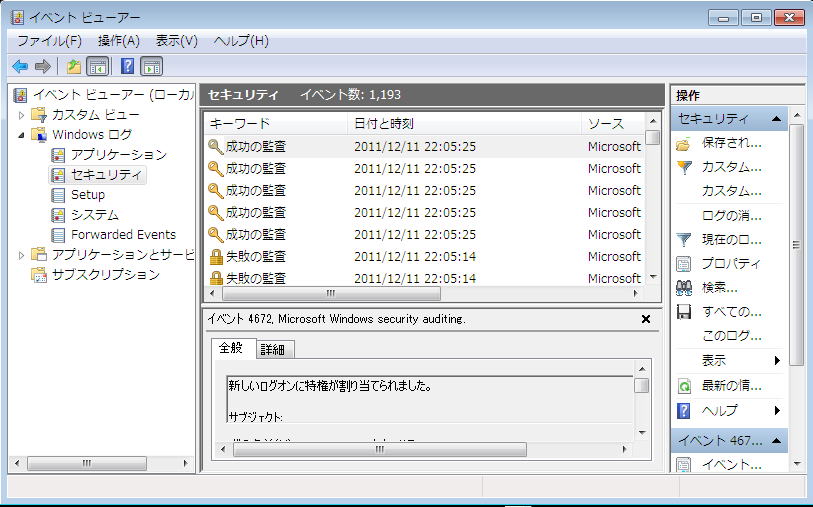Click the event list scroll-down arrow
The width and height of the screenshot is (813, 507).
point(653,277)
